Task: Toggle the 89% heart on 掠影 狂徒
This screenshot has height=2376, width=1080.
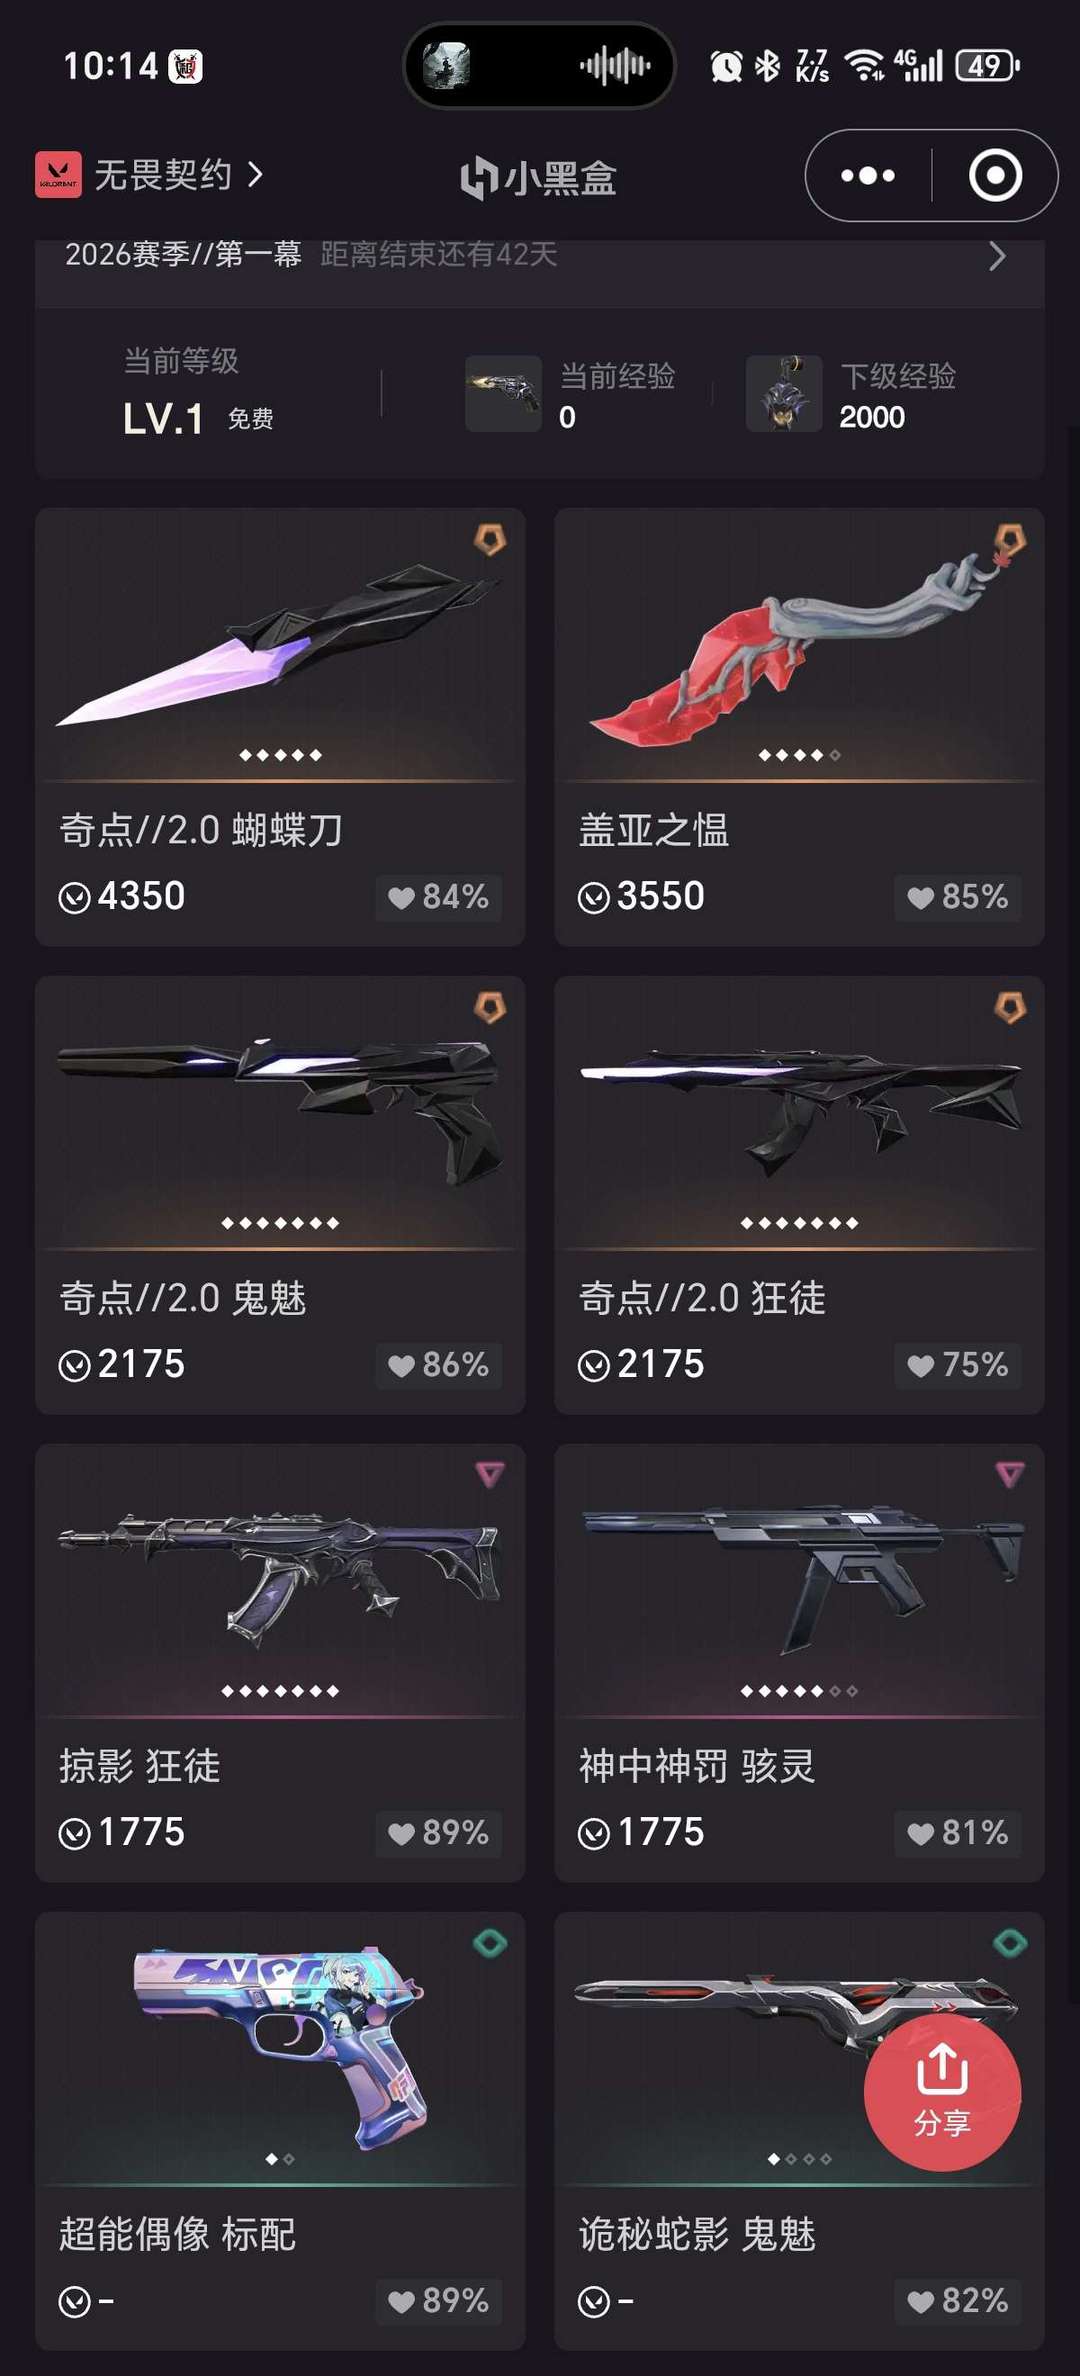Action: click(438, 1833)
